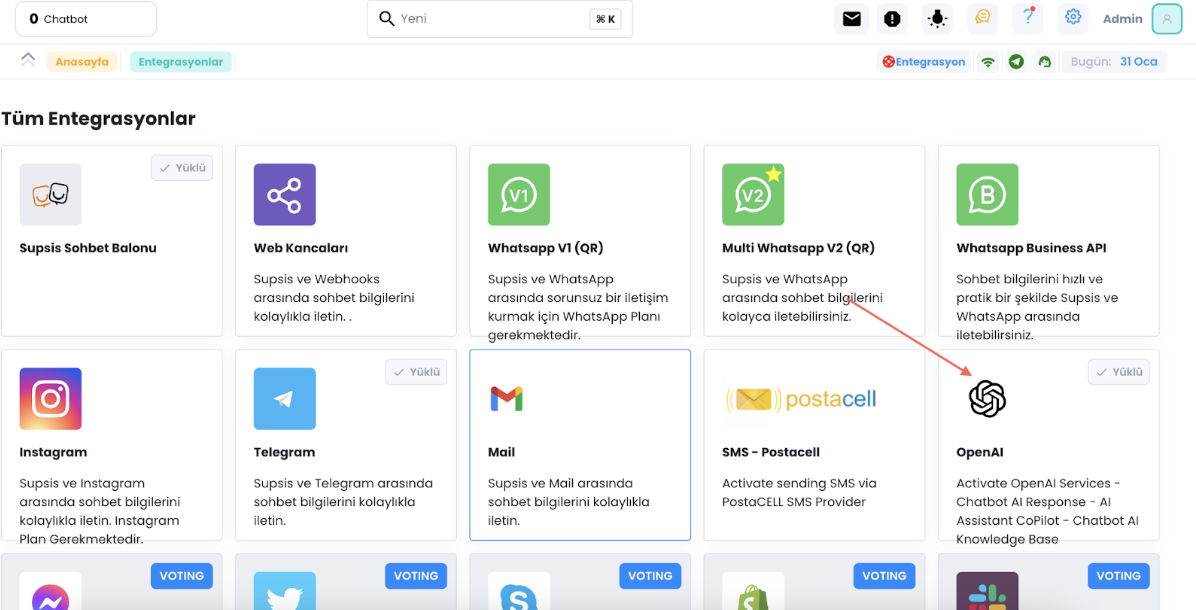Click the green wifi status icon
Image resolution: width=1196 pixels, height=610 pixels.
pyautogui.click(x=988, y=62)
